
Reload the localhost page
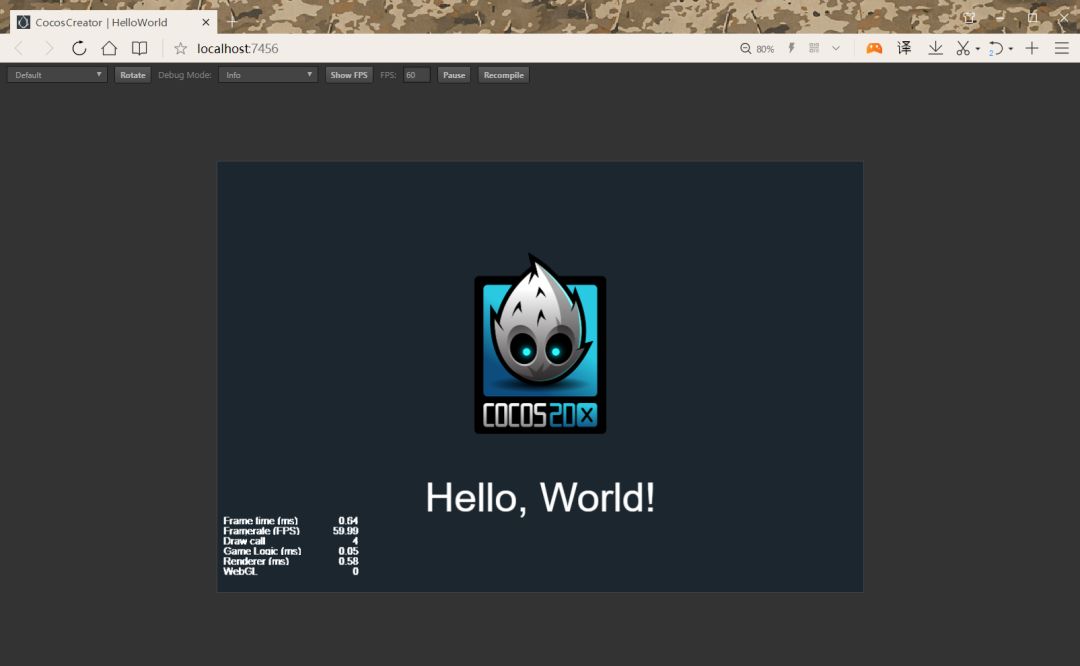pyautogui.click(x=79, y=48)
